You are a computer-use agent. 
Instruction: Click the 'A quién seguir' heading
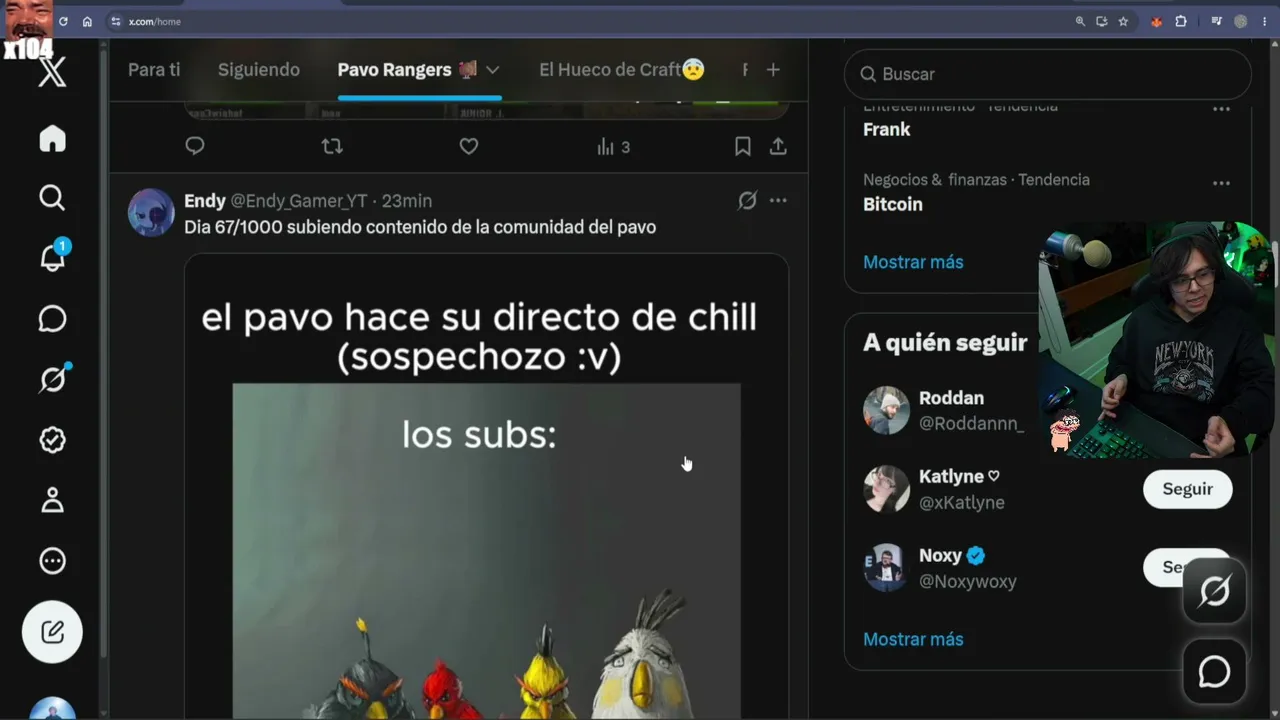(x=945, y=343)
